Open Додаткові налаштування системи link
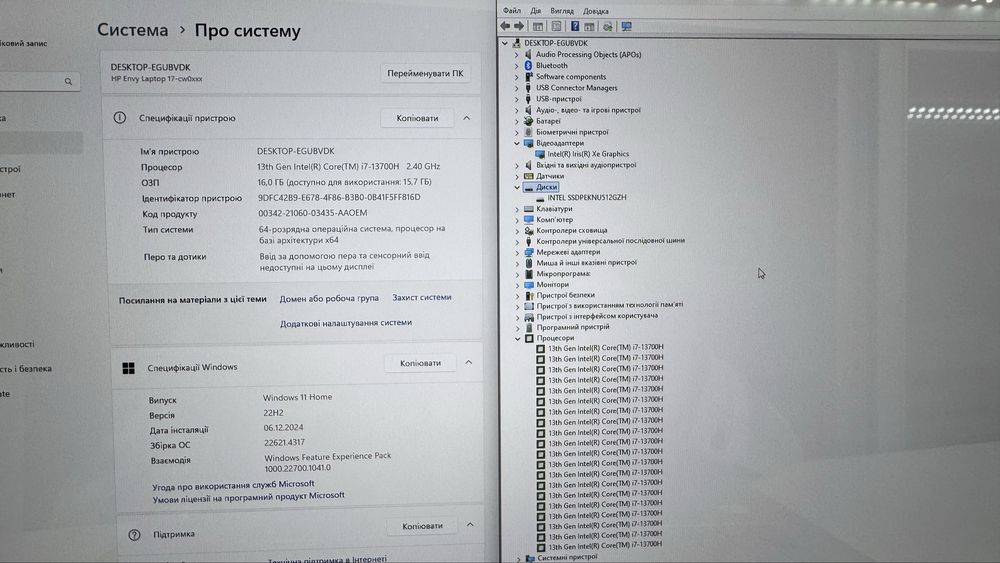 click(346, 323)
